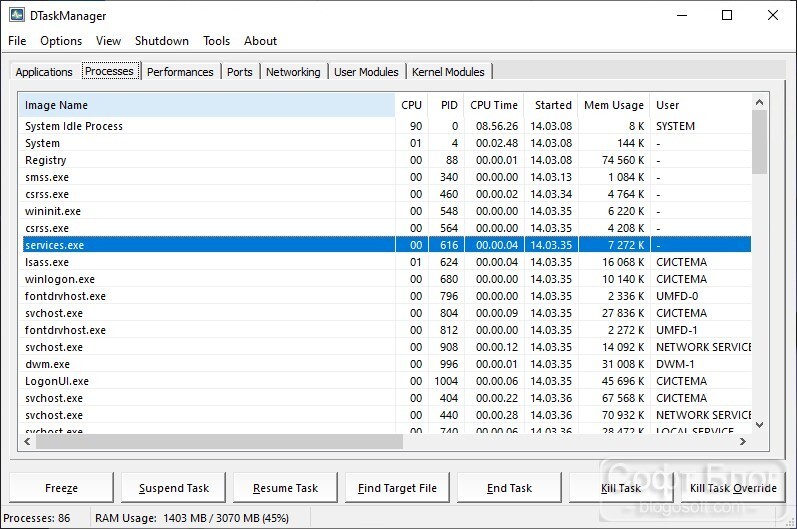797x529 pixels.
Task: Close the DTaskManager window
Action: 773,15
